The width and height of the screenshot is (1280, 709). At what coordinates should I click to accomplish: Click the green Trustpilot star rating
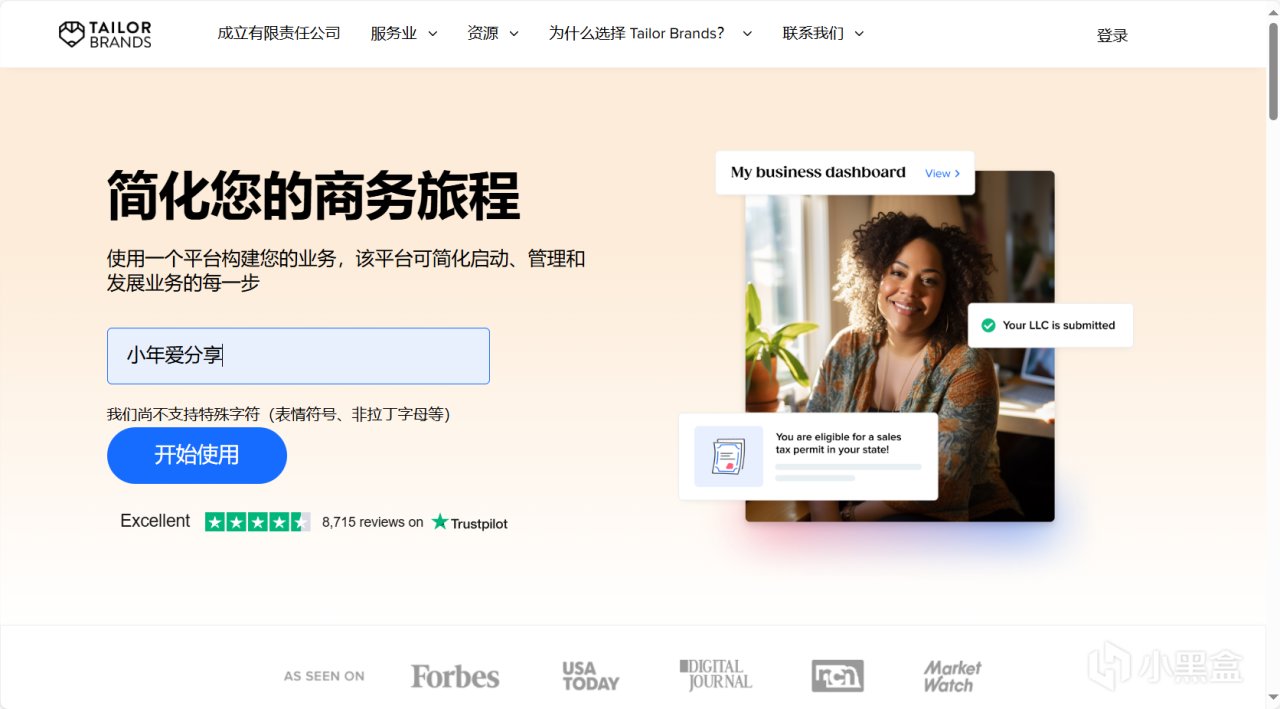257,522
